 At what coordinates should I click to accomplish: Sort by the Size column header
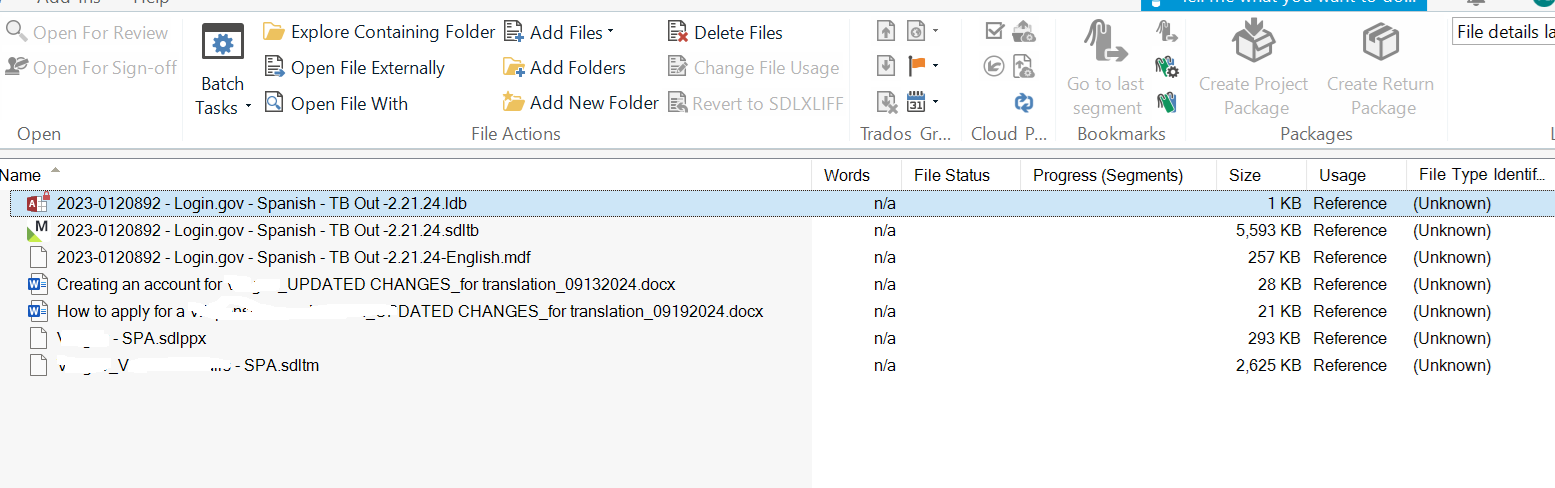point(1261,175)
